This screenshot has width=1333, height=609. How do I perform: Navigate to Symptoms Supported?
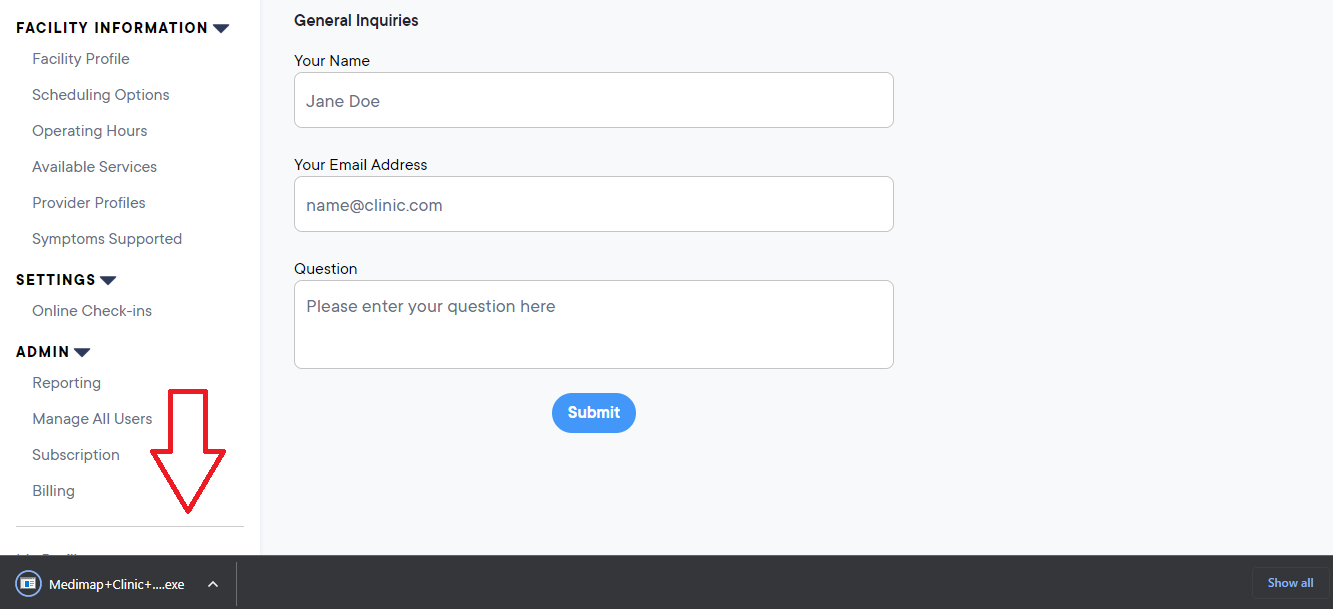tap(107, 239)
